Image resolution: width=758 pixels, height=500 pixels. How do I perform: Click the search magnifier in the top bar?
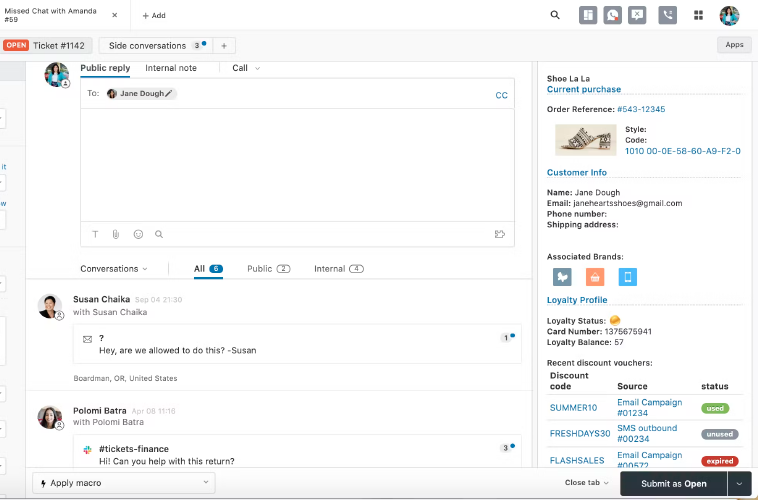click(555, 15)
